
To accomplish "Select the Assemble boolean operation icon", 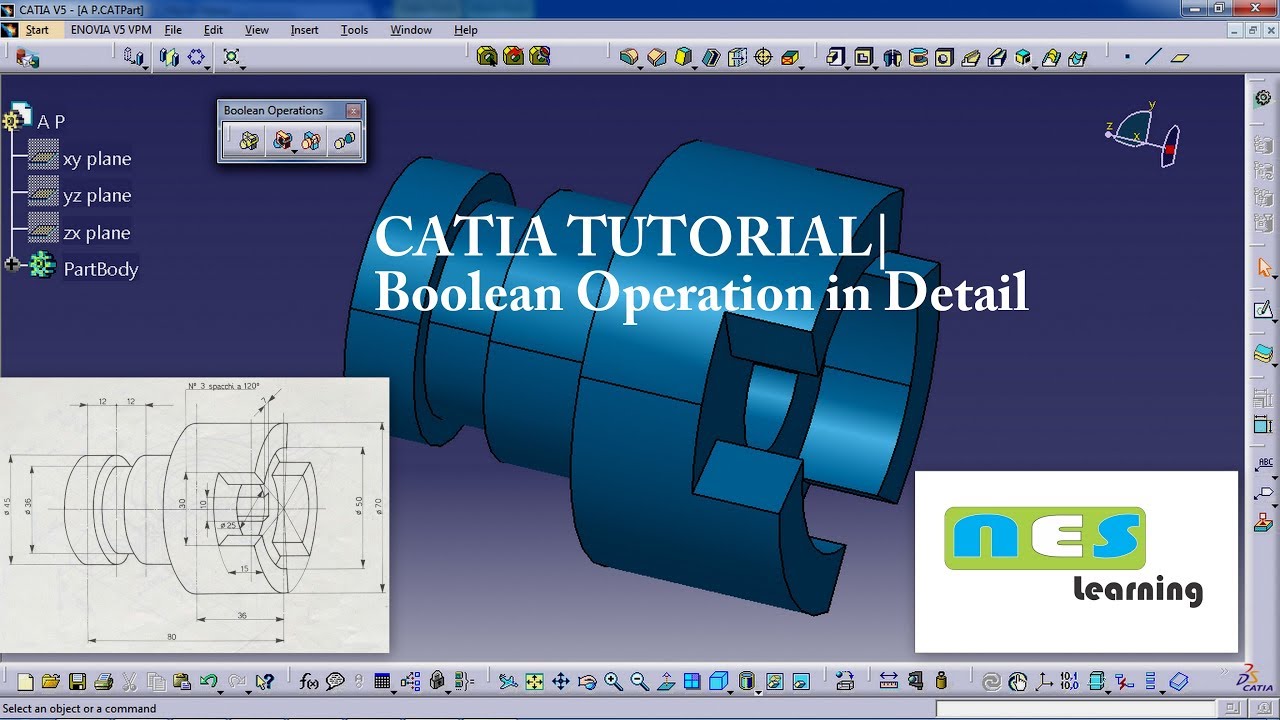I will coord(249,141).
